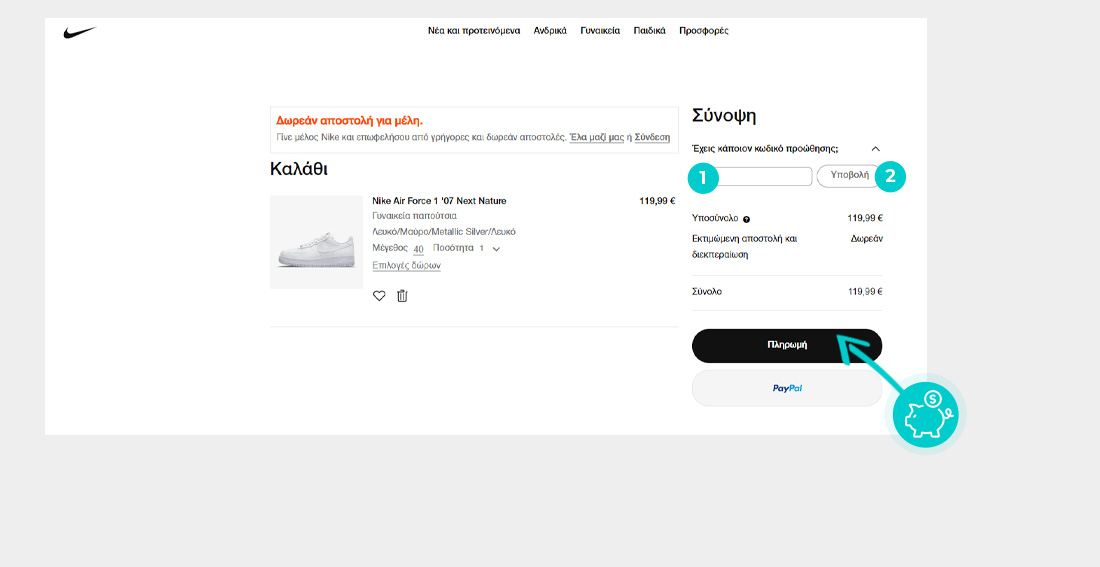Click the help icon beside Υποσύνολο
The width and height of the screenshot is (1100, 567).
(747, 219)
